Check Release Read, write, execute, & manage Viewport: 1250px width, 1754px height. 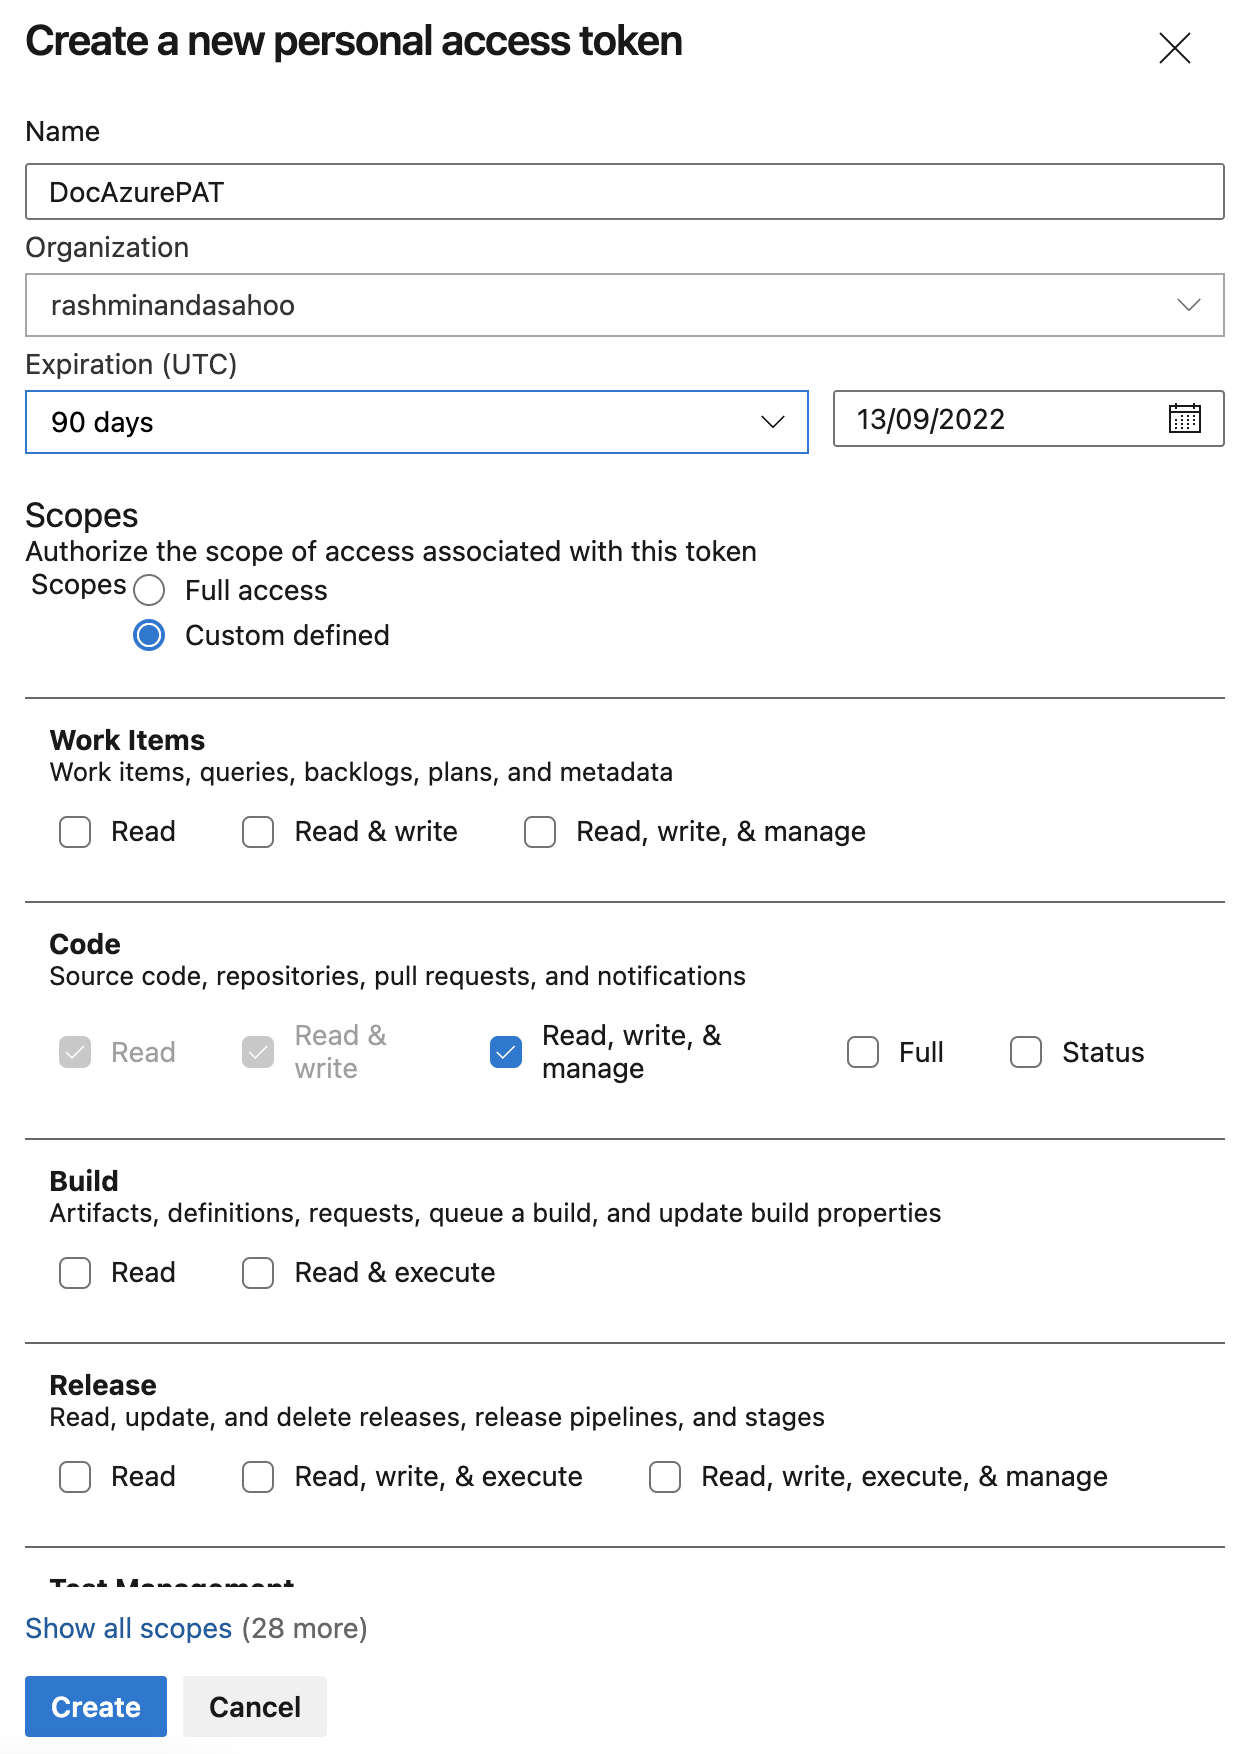pos(665,1477)
